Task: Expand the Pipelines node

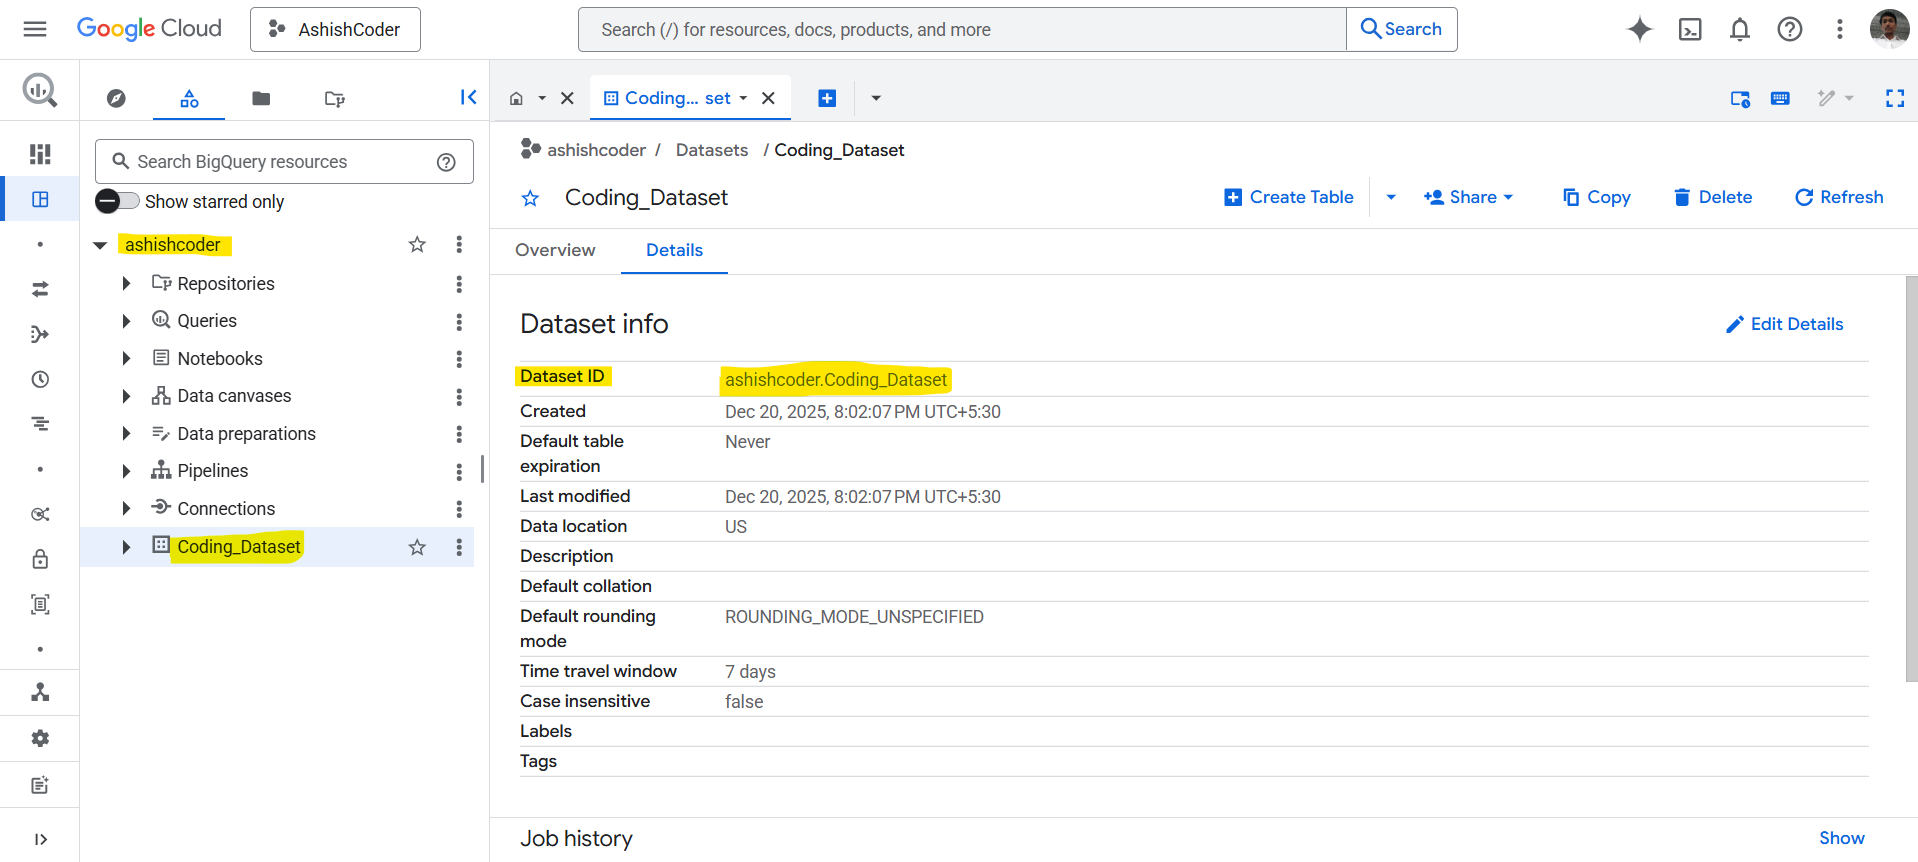Action: 126,471
